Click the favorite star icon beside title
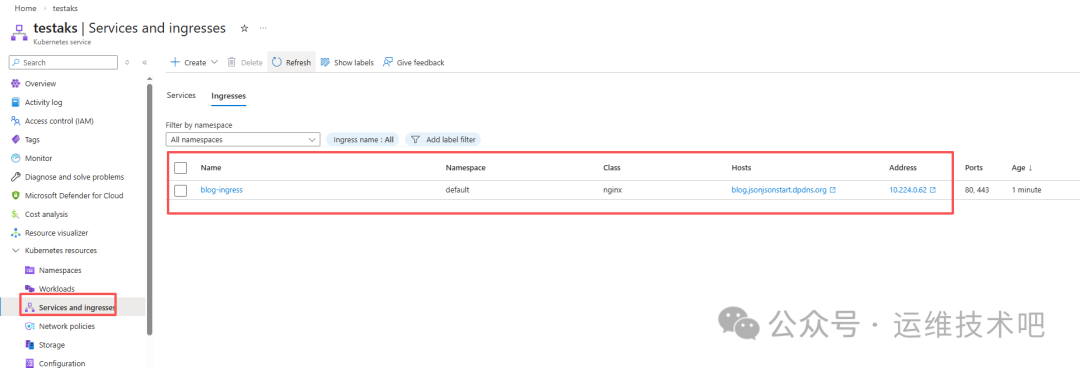 tap(244, 28)
